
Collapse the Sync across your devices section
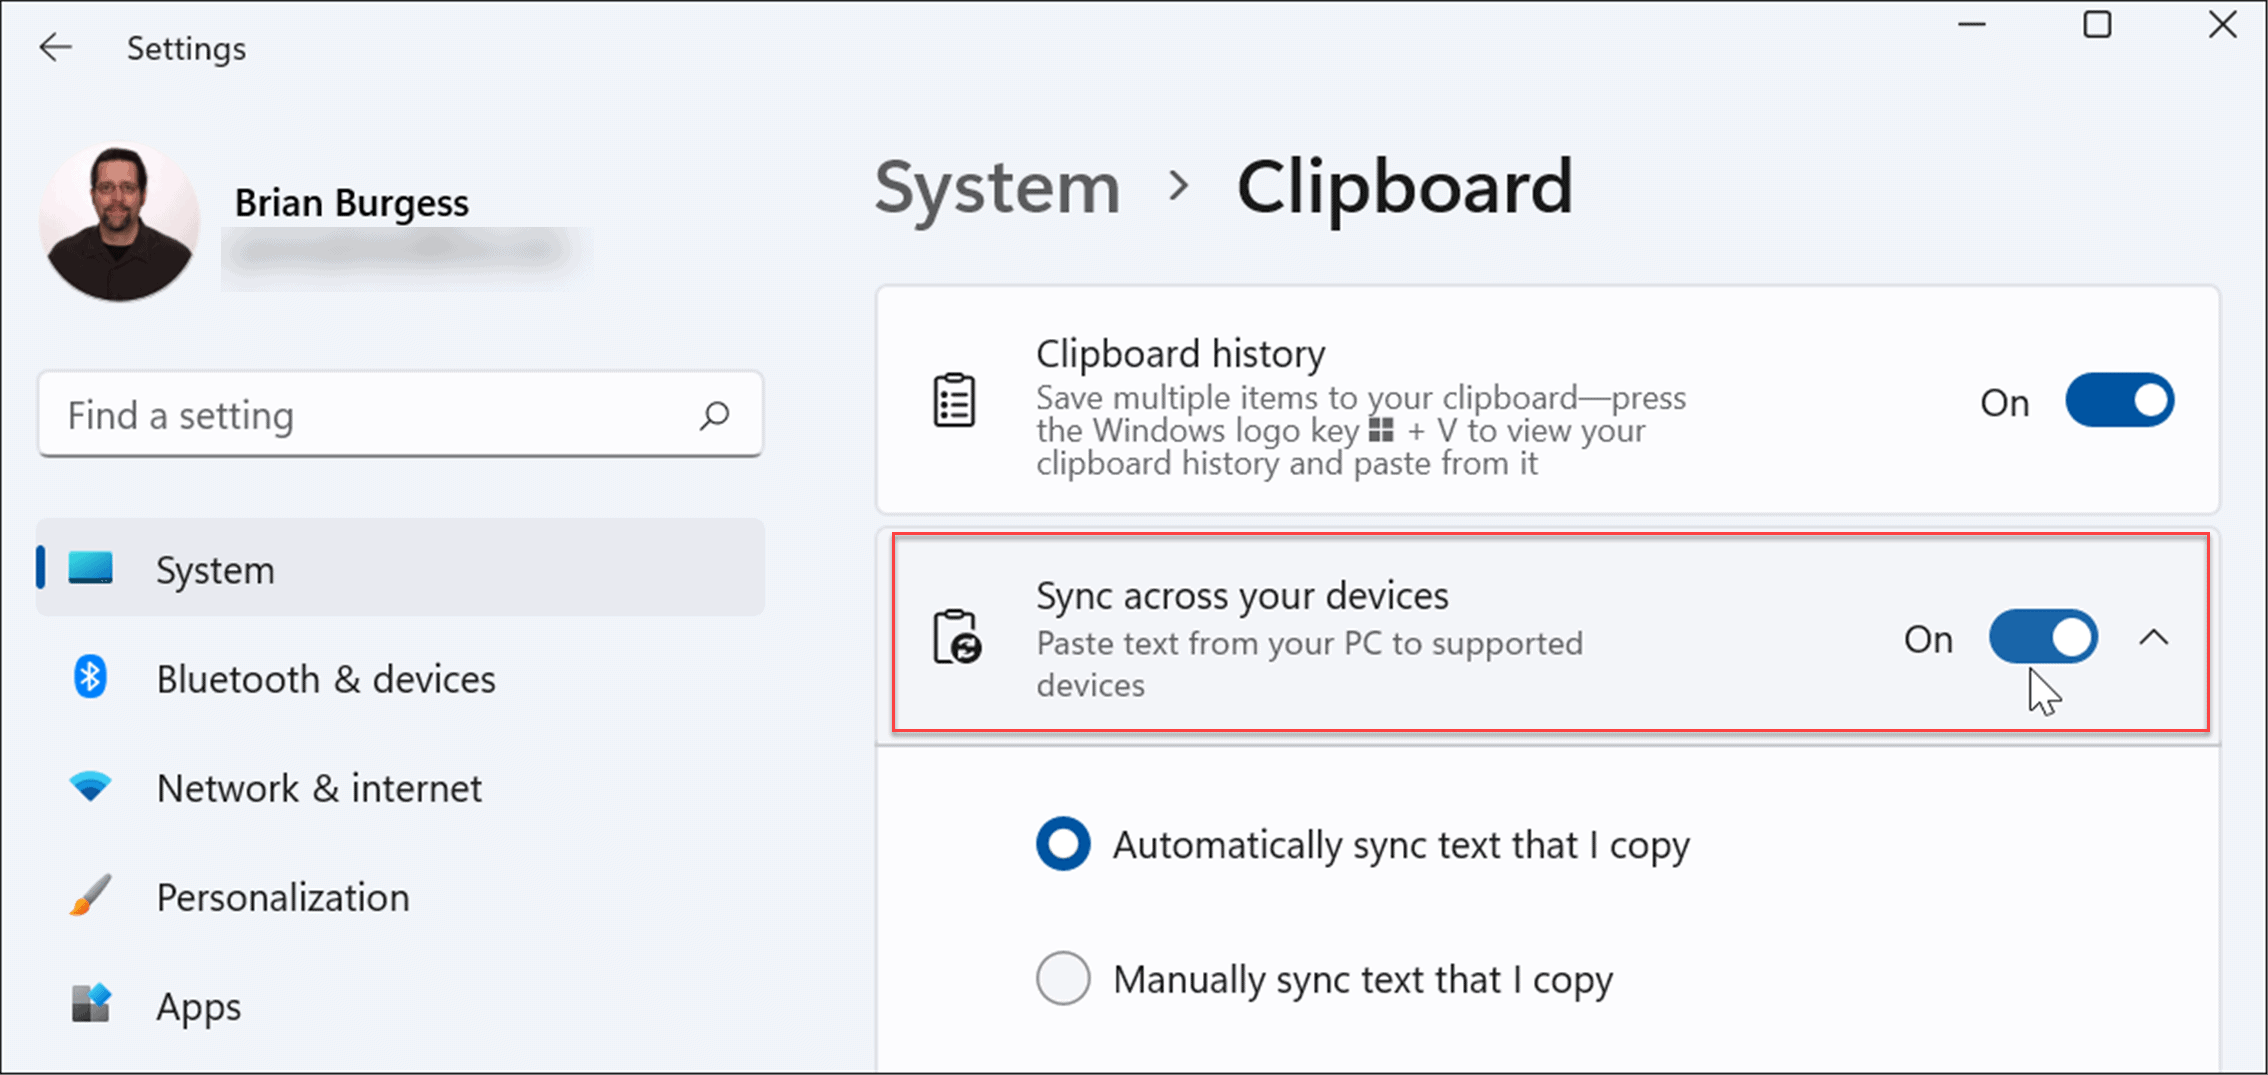2152,638
